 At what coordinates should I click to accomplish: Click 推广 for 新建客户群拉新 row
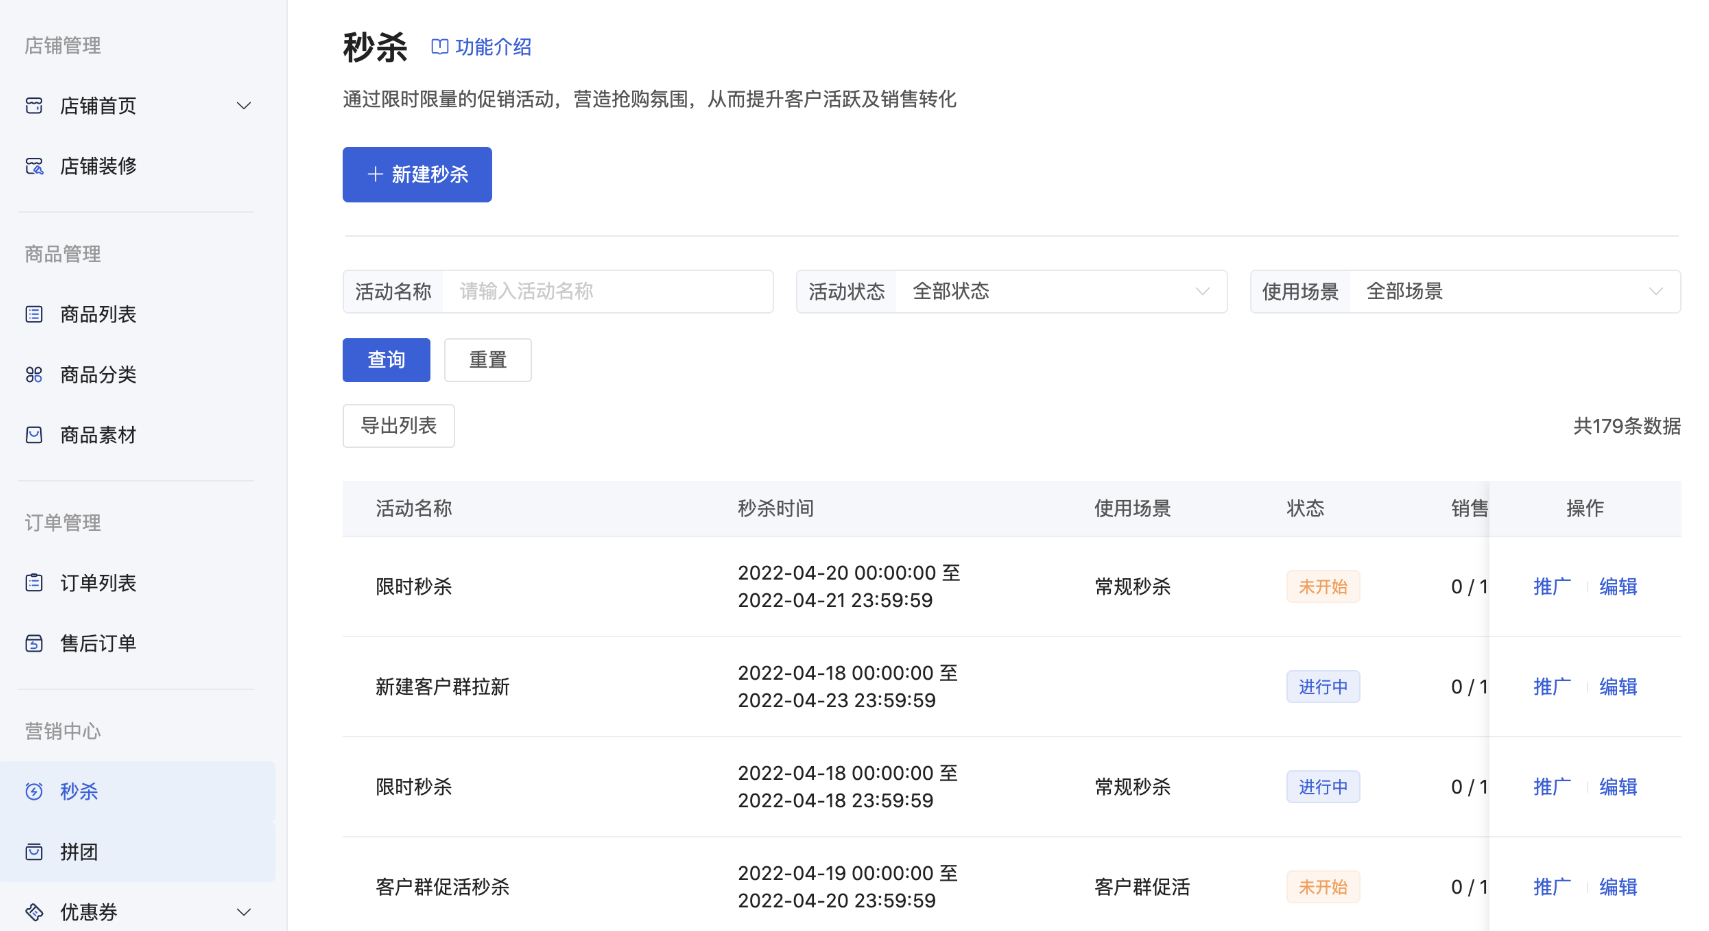[1552, 687]
